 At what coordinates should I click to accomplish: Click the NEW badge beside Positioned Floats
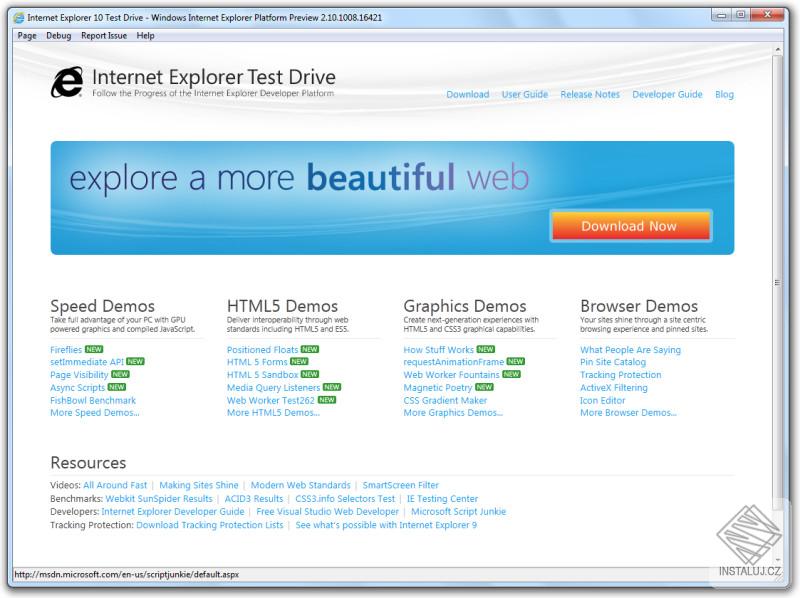point(310,350)
